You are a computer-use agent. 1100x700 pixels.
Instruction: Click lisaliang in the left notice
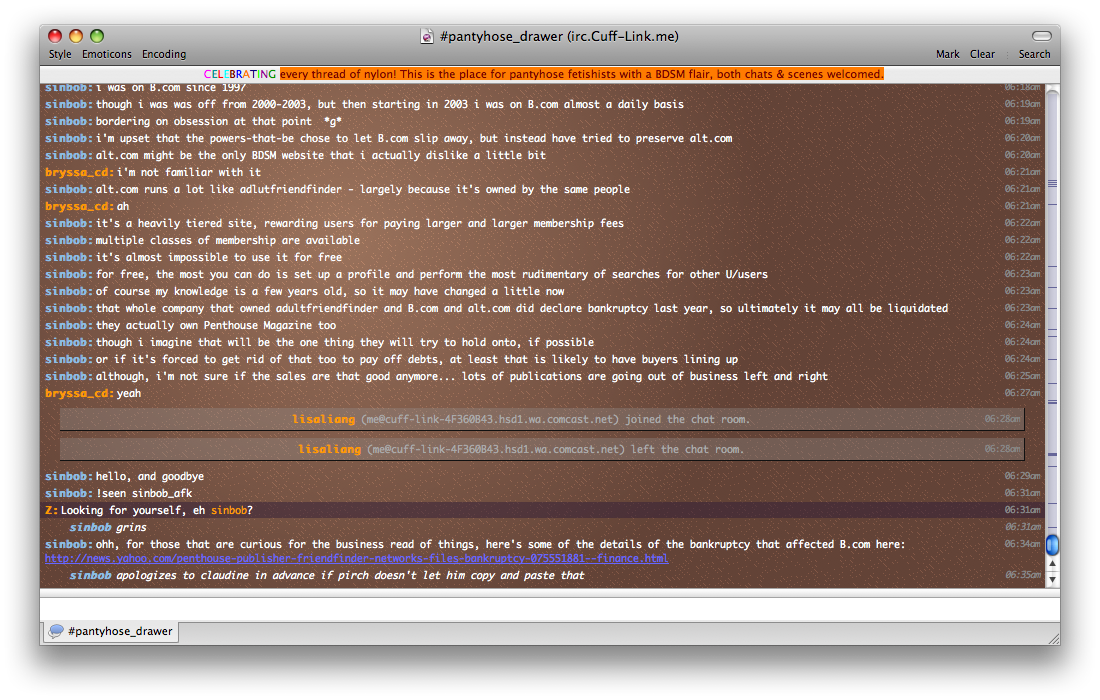(329, 449)
